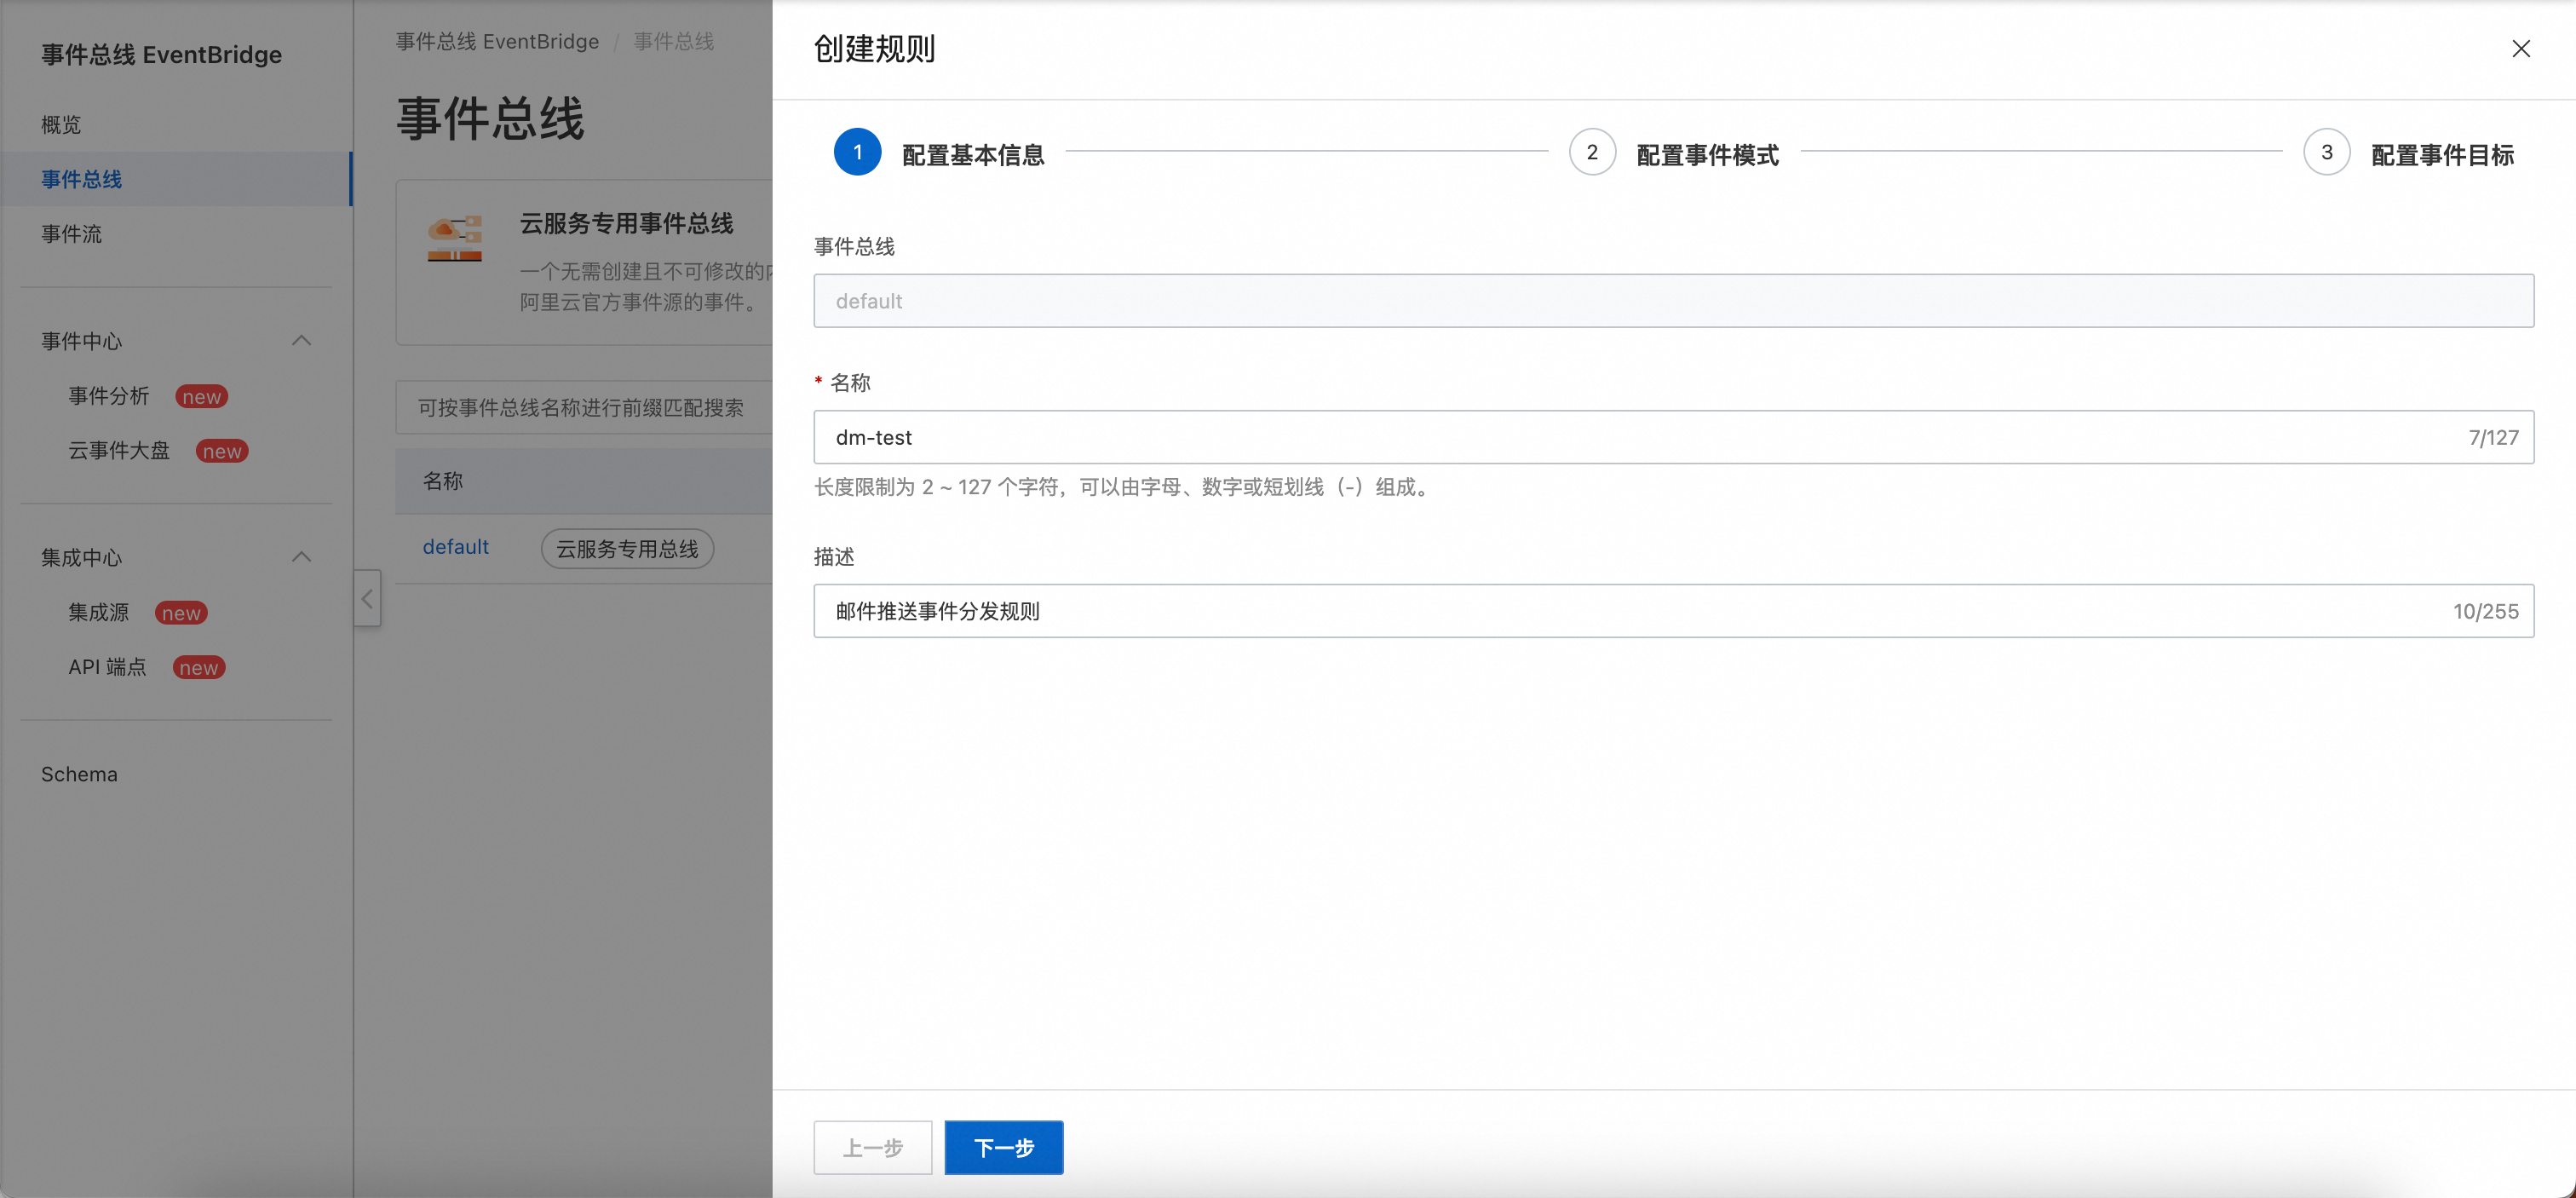
Task: Open API 端点 menu item
Action: 107,667
